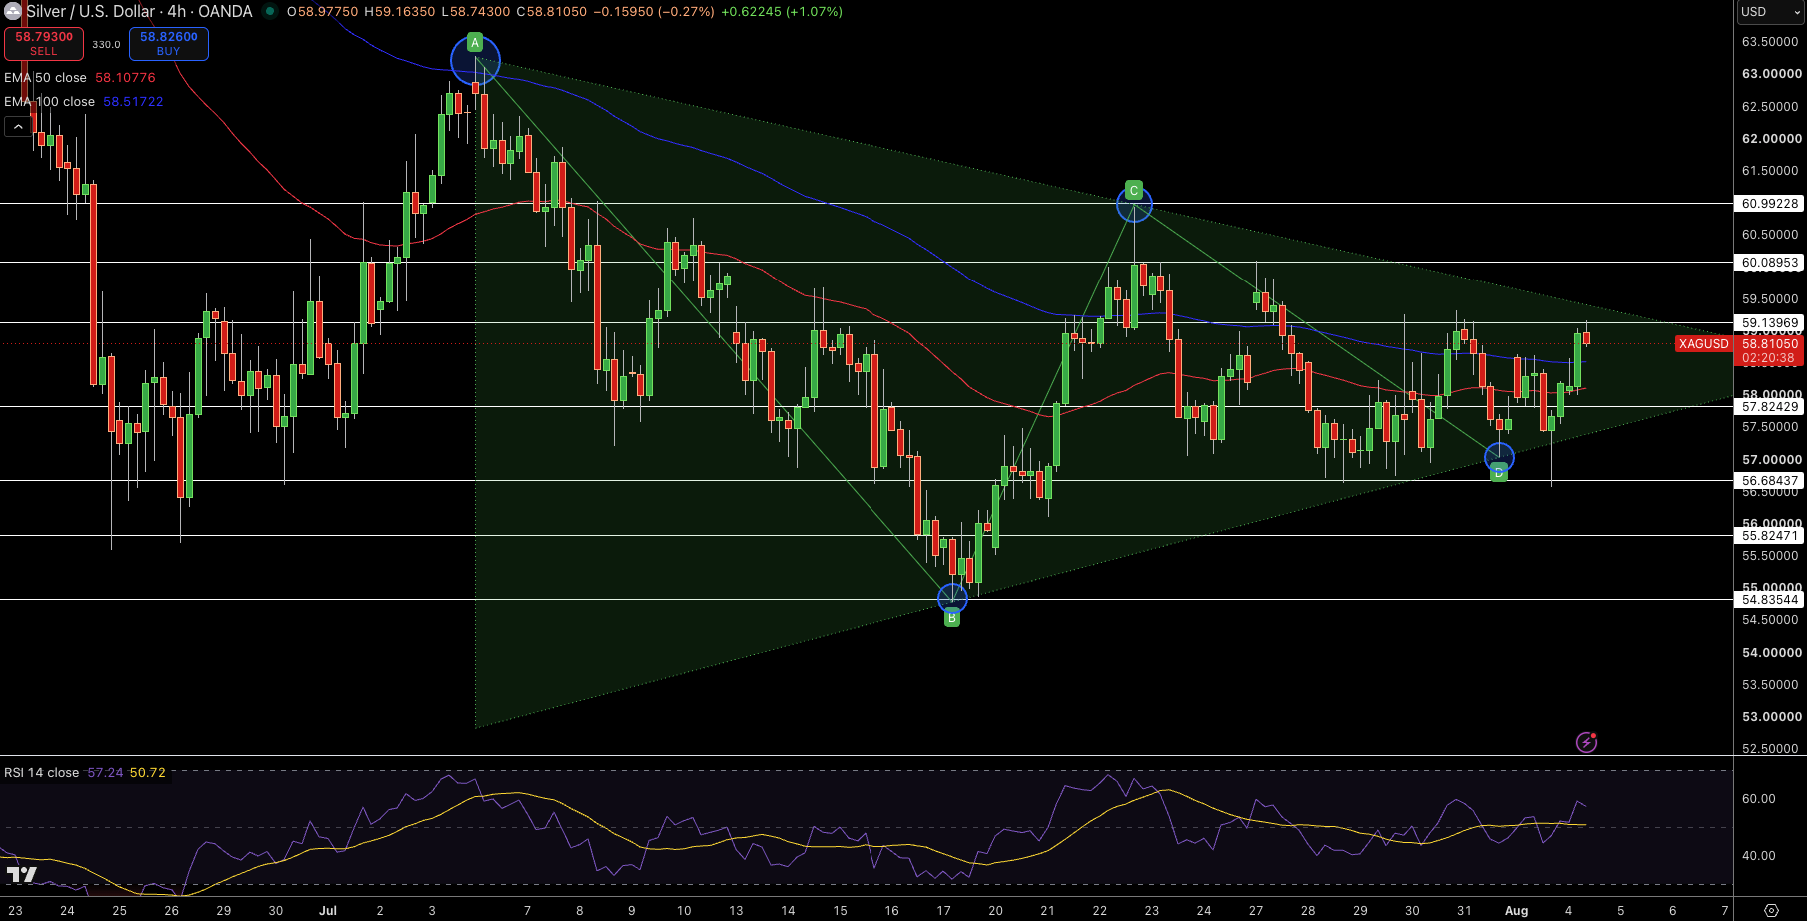Image resolution: width=1807 pixels, height=921 pixels.
Task: Click the 56.68437 price label on the axis
Action: click(x=1770, y=481)
